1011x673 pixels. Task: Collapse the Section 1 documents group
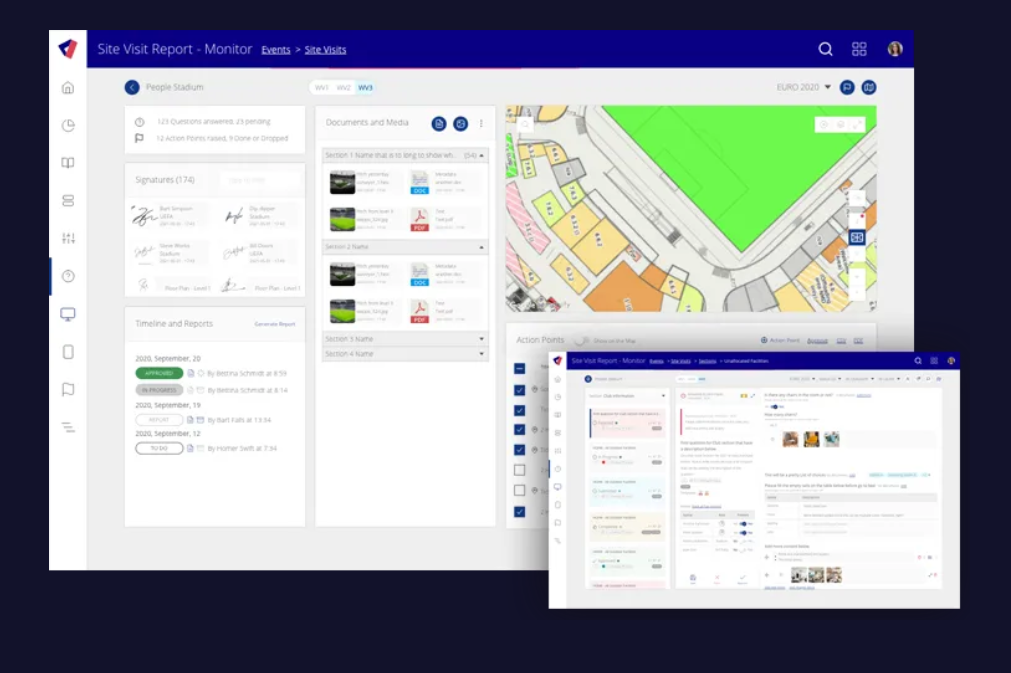(480, 153)
